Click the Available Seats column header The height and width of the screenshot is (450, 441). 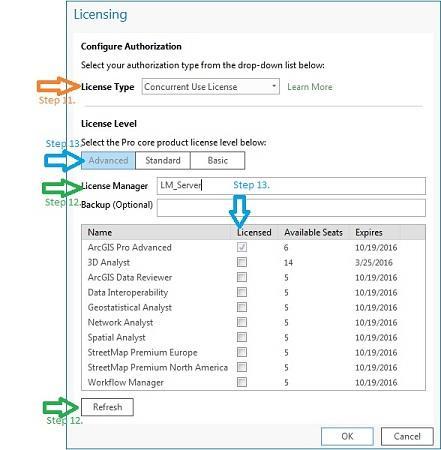pos(313,232)
